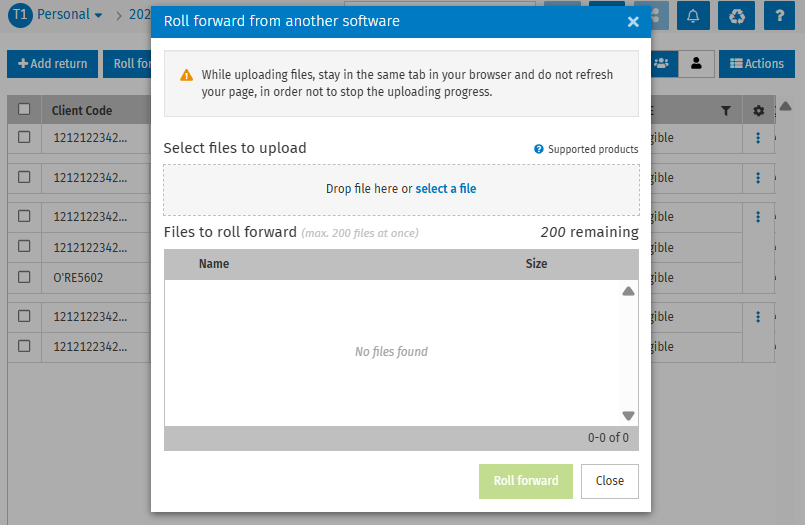Open the column settings gear icon
805x525 pixels.
(758, 110)
